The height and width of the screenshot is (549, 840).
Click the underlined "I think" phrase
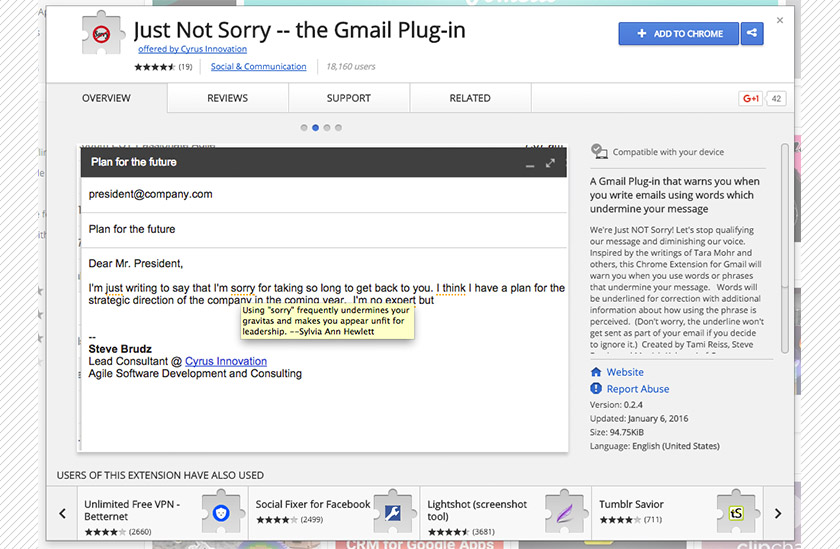pyautogui.click(x=451, y=288)
